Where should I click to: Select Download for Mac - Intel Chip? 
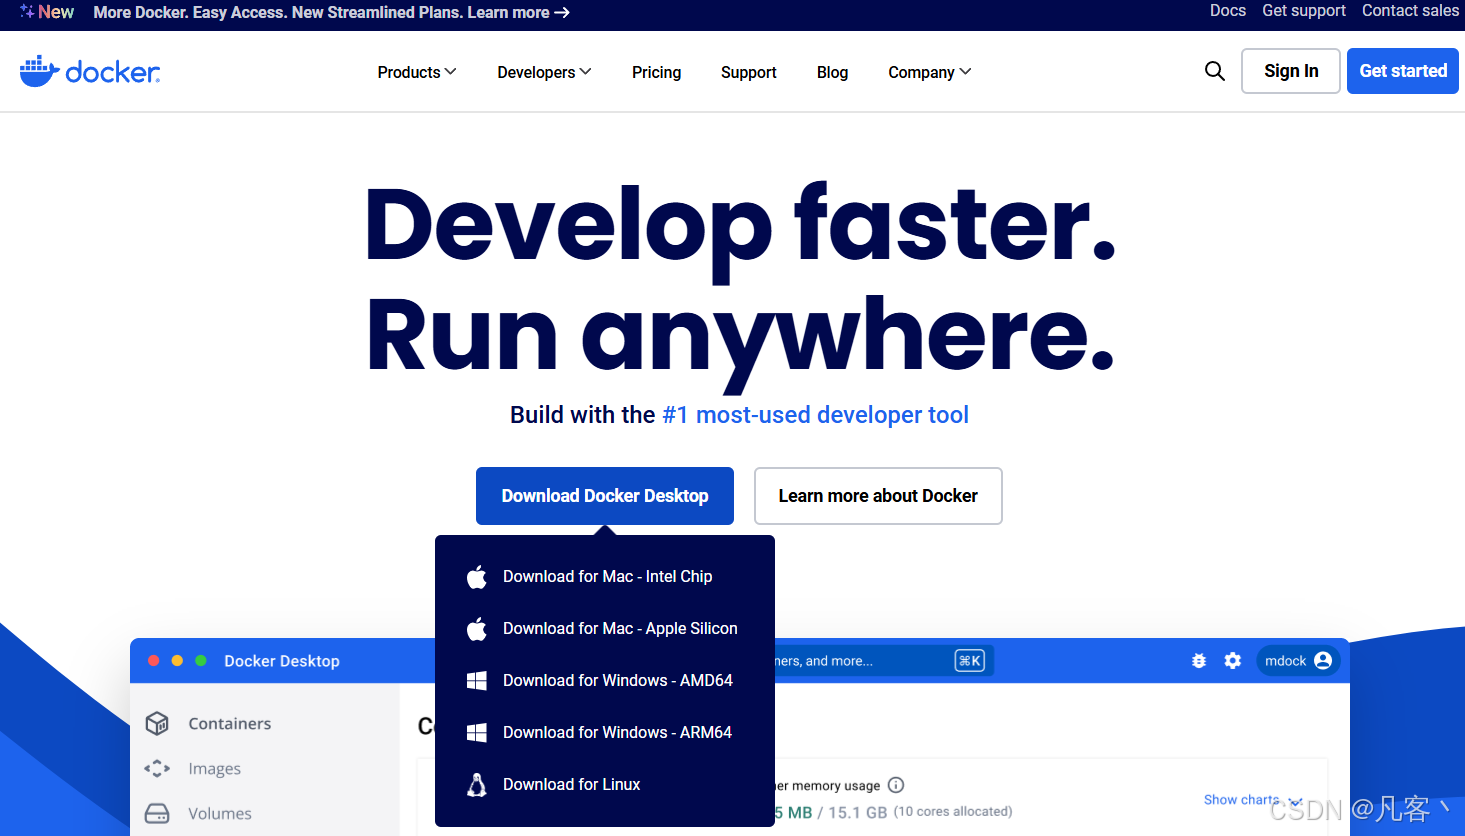605,576
